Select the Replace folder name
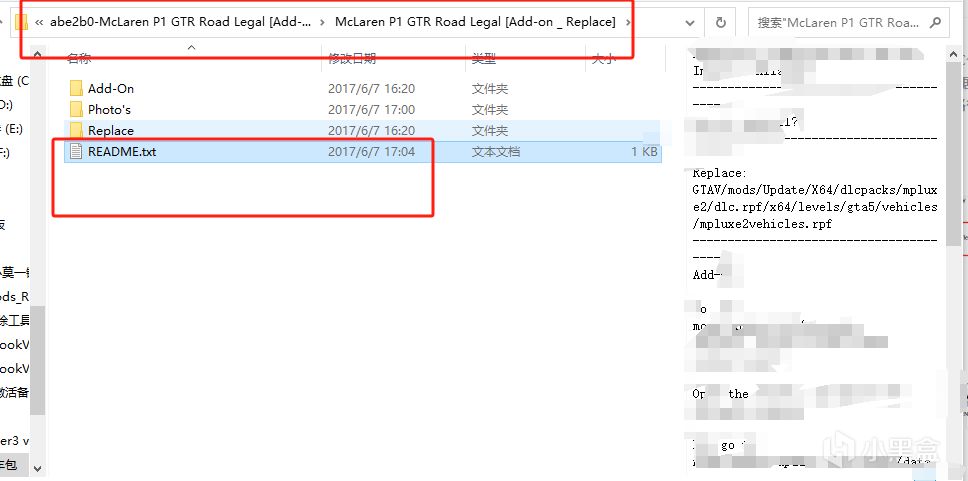 [x=111, y=130]
